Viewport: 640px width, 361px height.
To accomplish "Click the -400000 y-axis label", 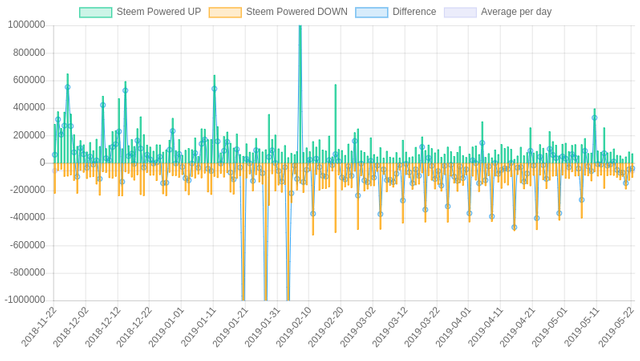I will 27,218.
